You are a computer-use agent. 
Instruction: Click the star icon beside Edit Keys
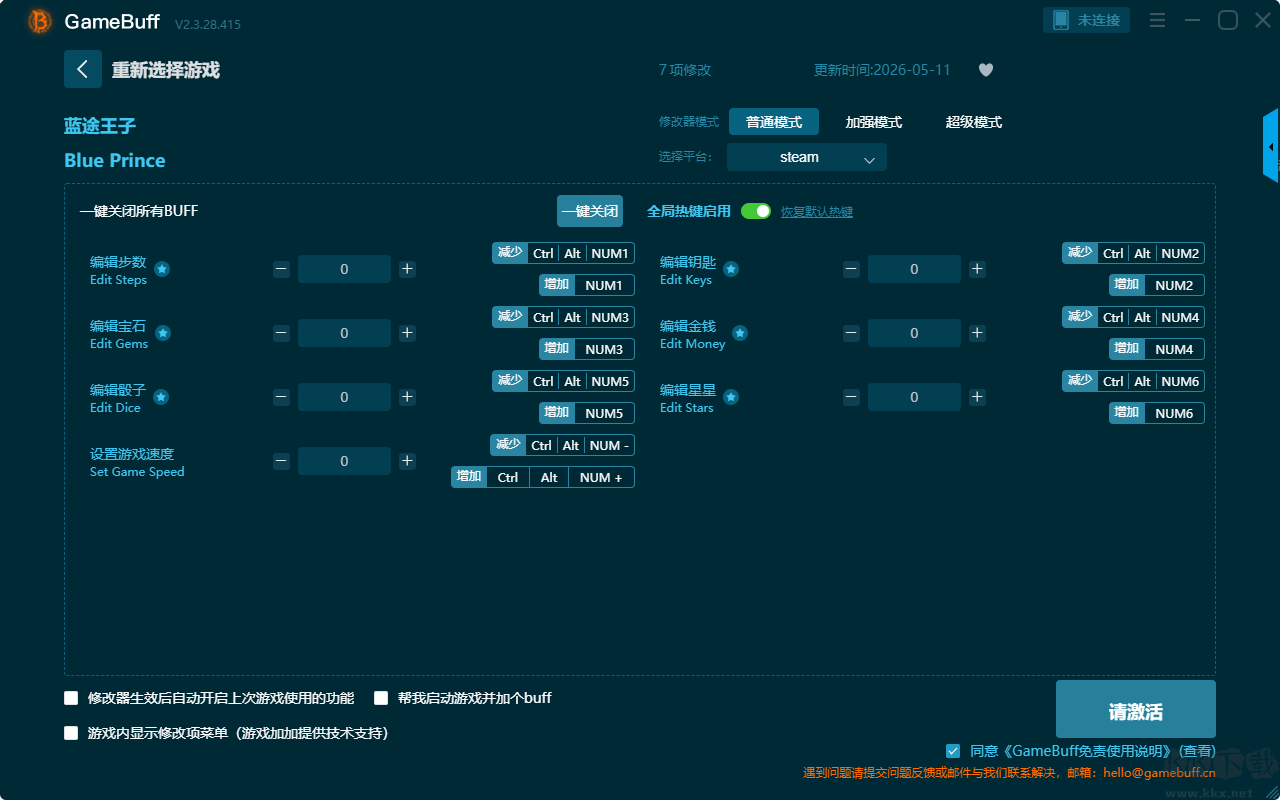pyautogui.click(x=731, y=269)
